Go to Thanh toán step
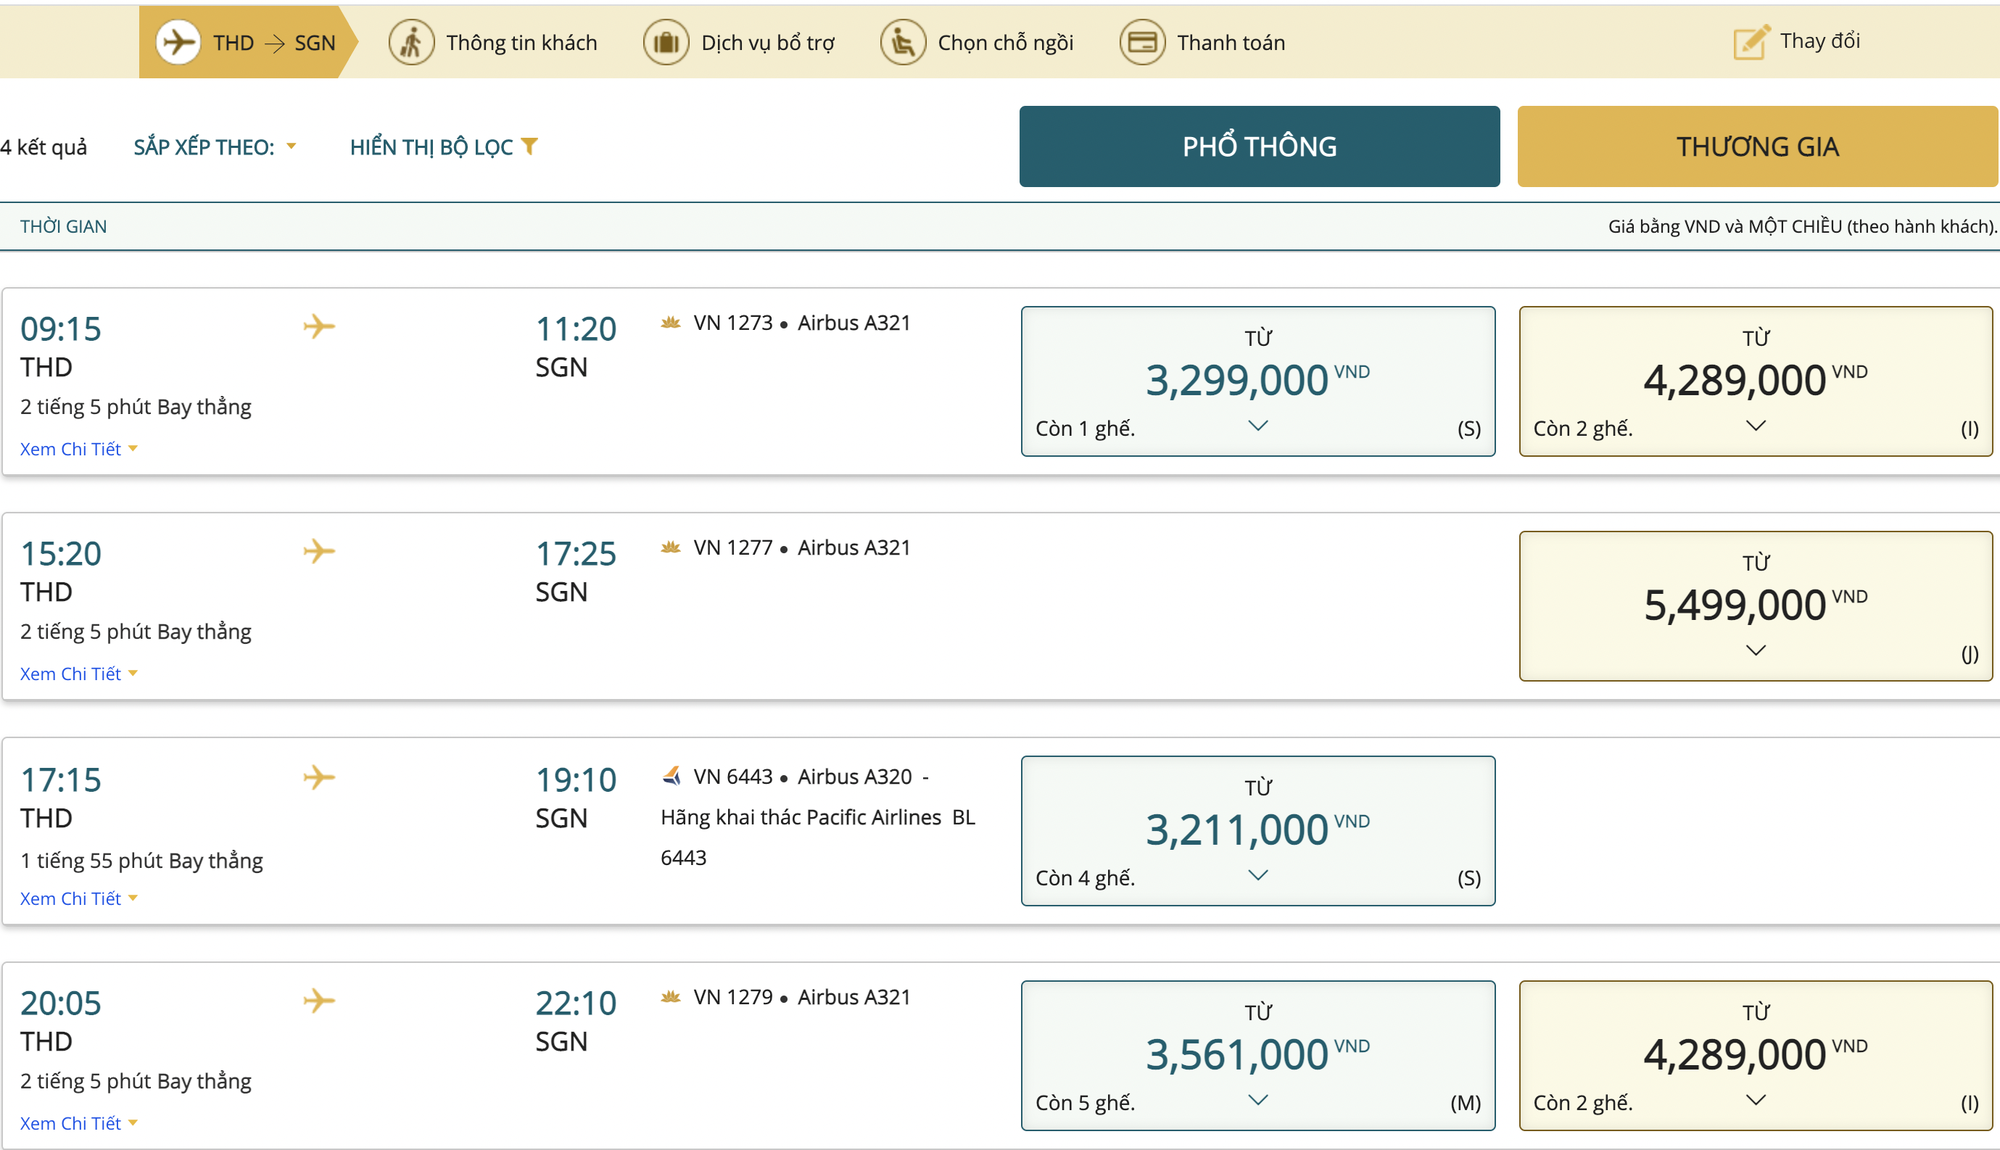2000x1150 pixels. tap(1202, 43)
